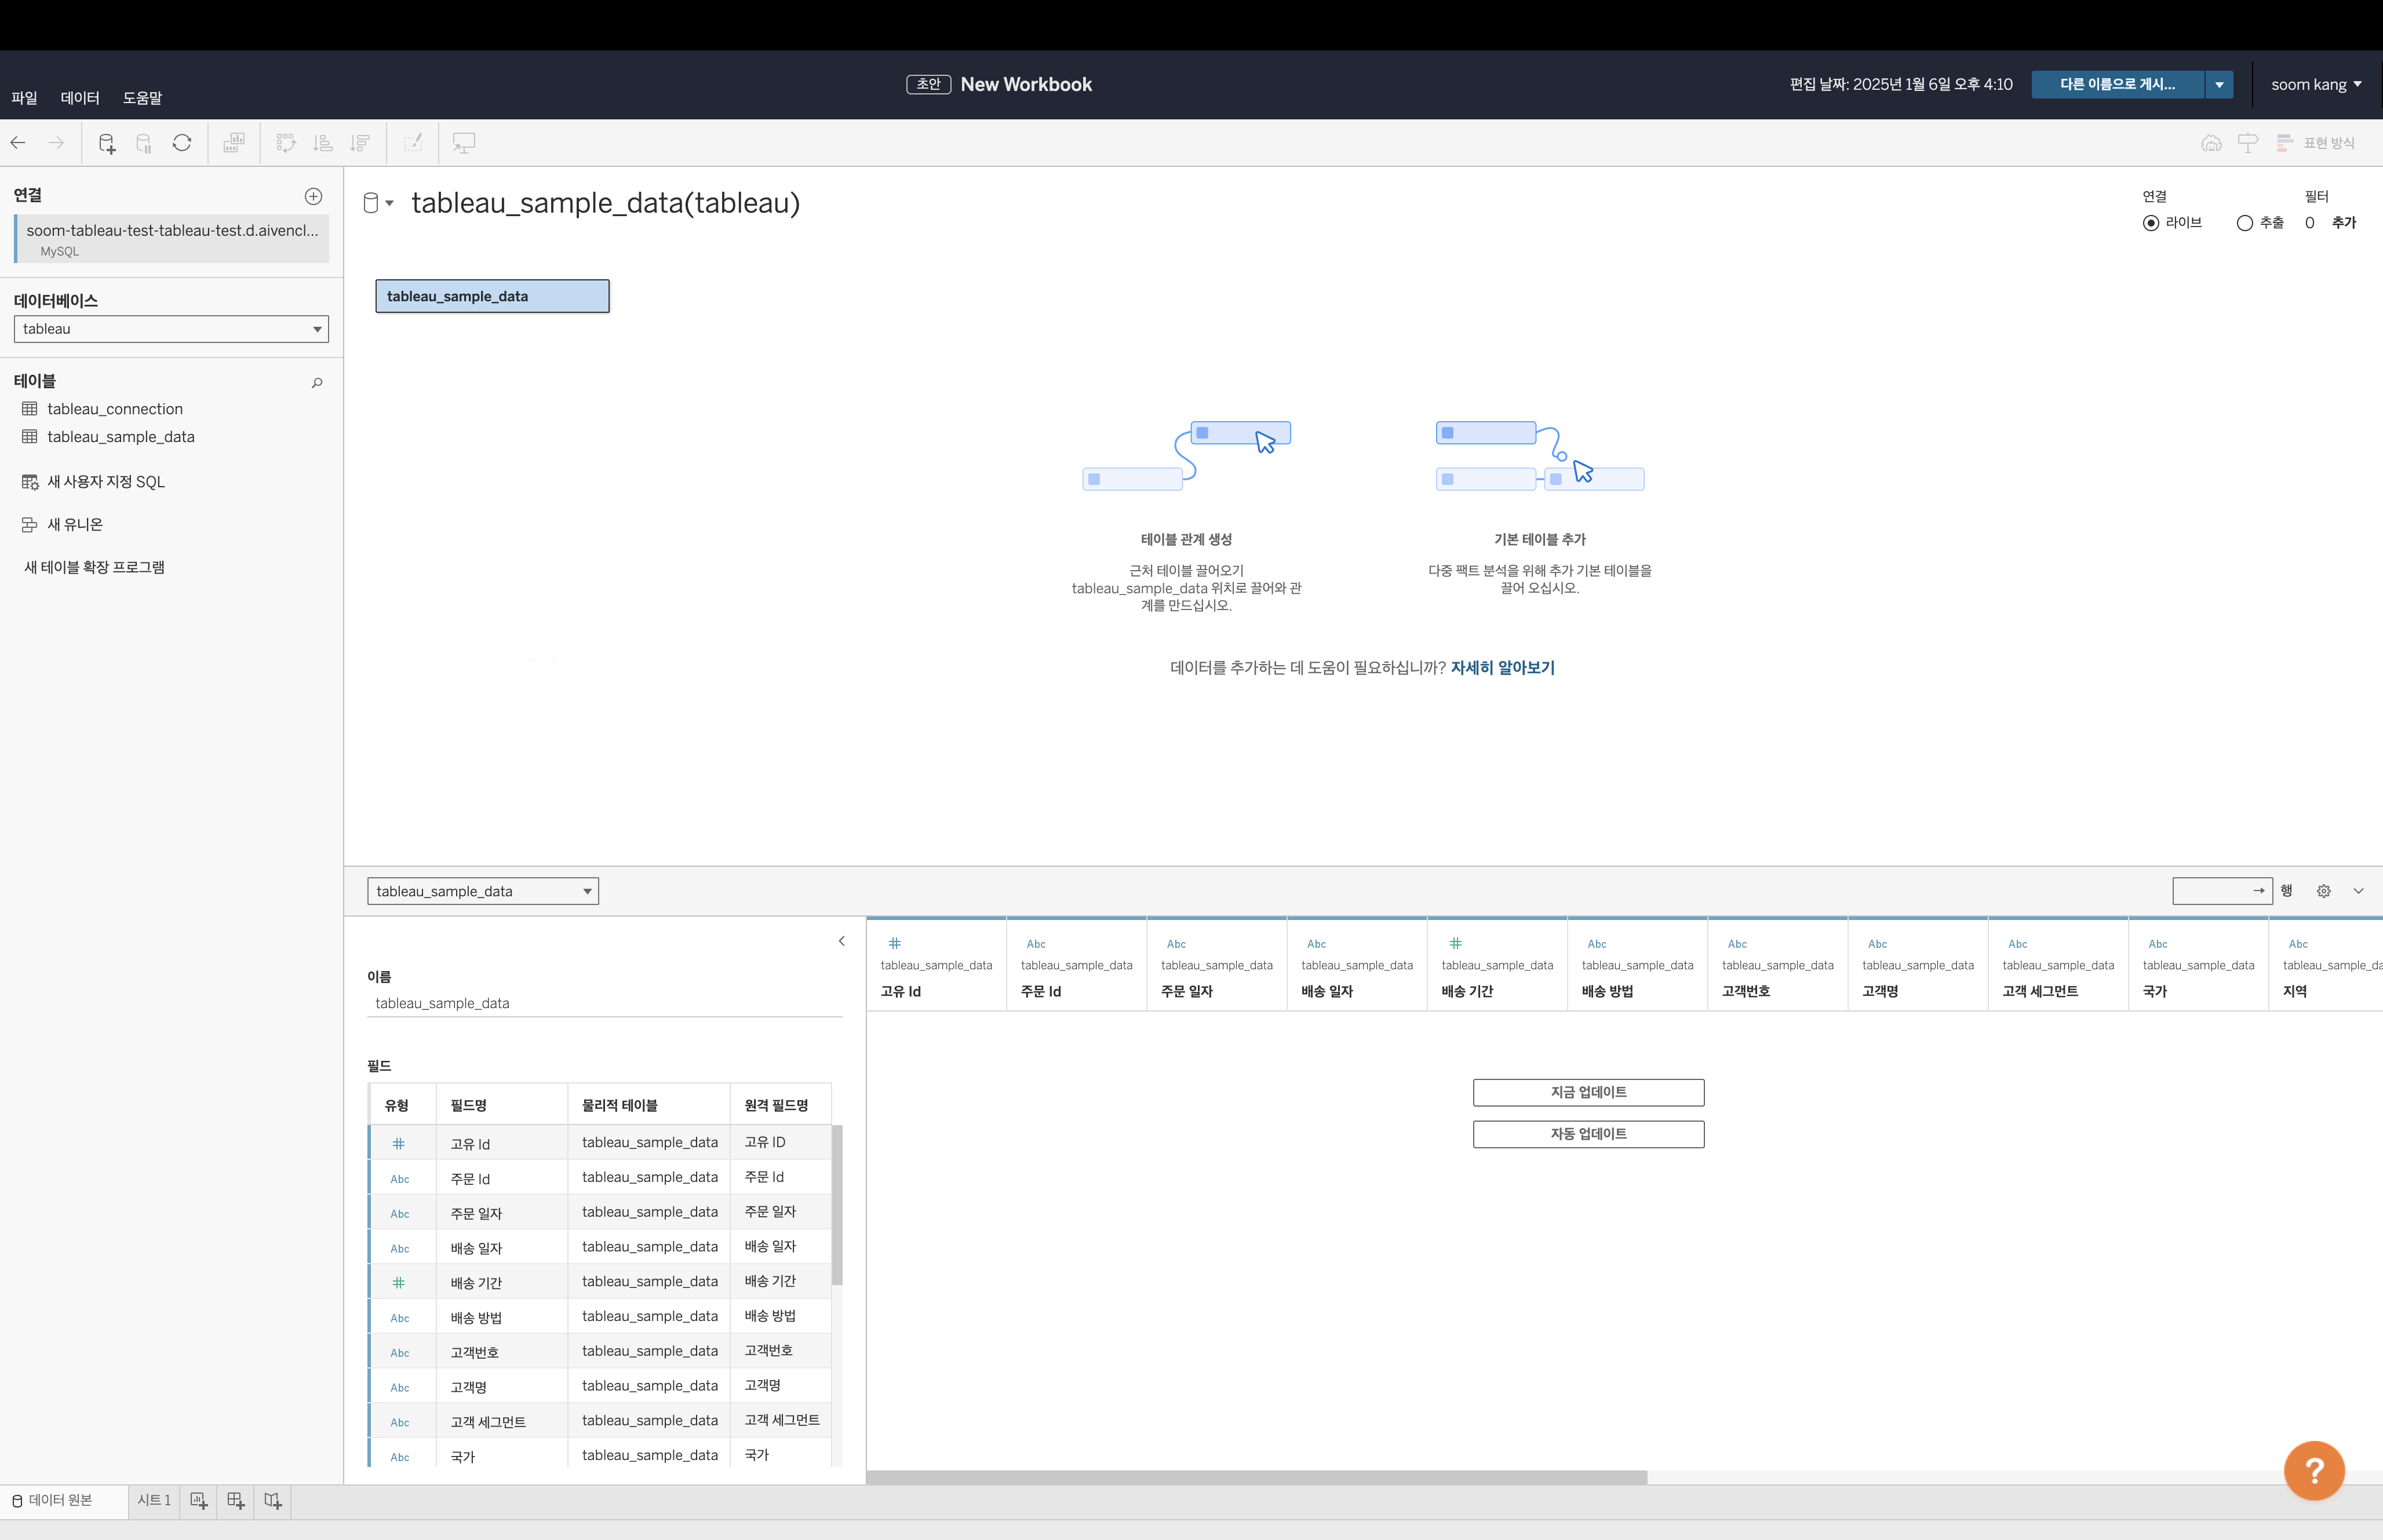
Task: Click the new story tab icon
Action: coord(273,1501)
